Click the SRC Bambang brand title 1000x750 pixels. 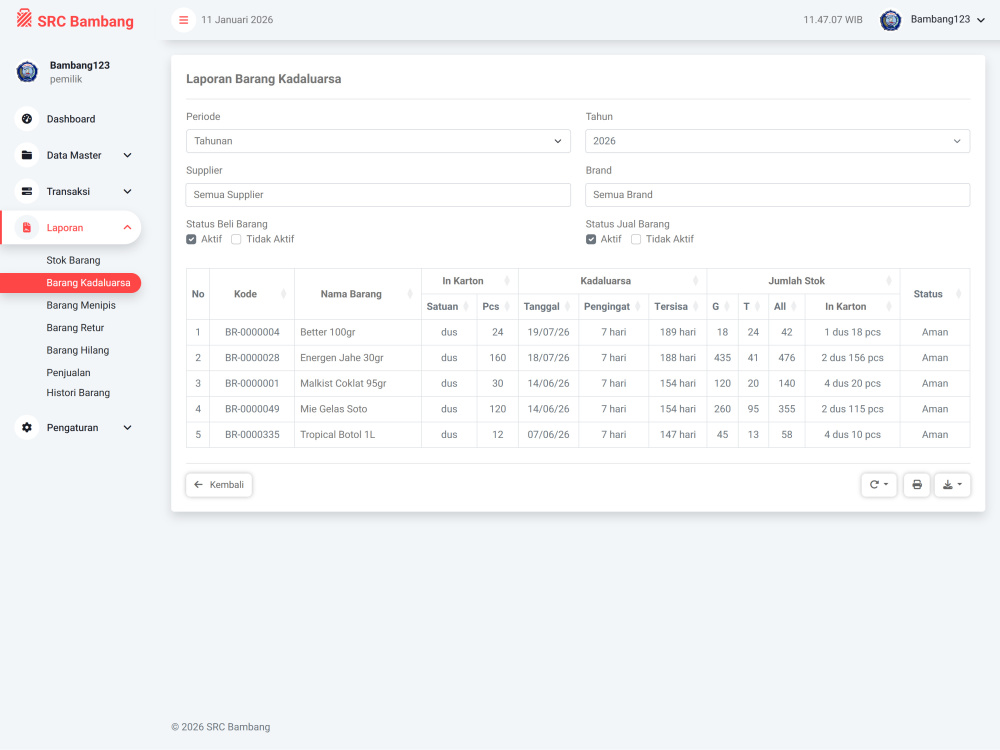click(85, 21)
